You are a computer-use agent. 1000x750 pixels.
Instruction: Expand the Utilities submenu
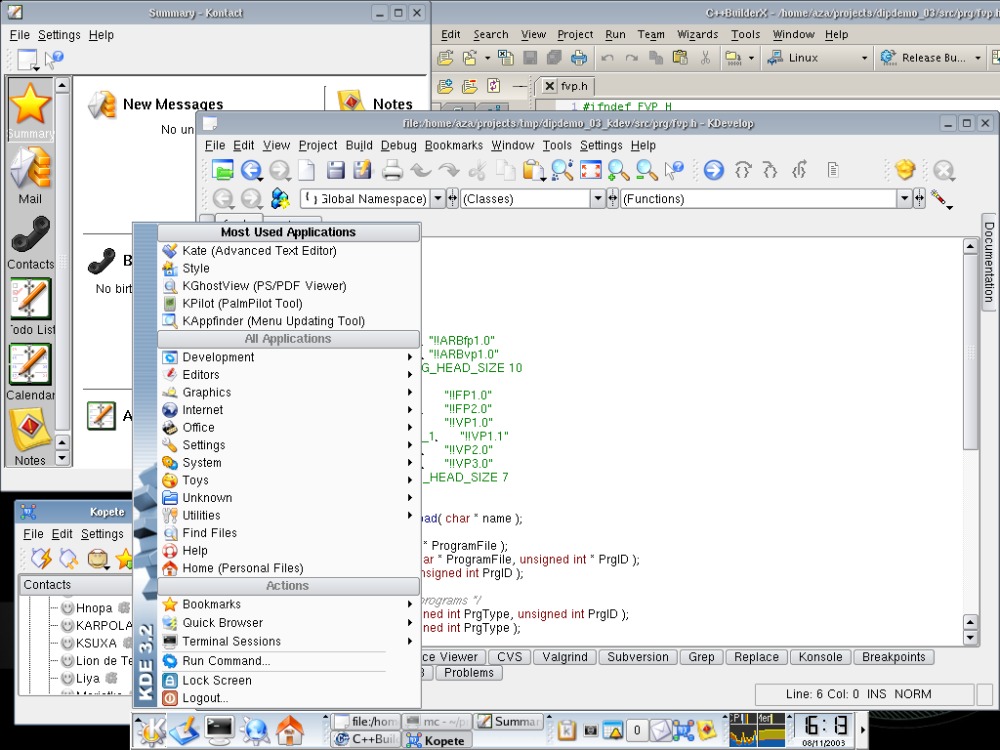point(288,515)
